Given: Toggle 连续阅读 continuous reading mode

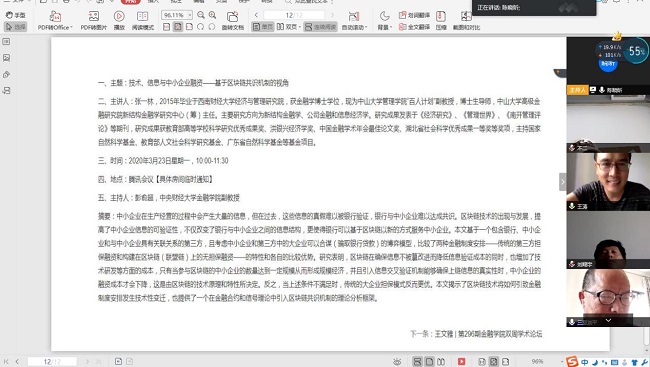Looking at the screenshot, I should click(320, 27).
